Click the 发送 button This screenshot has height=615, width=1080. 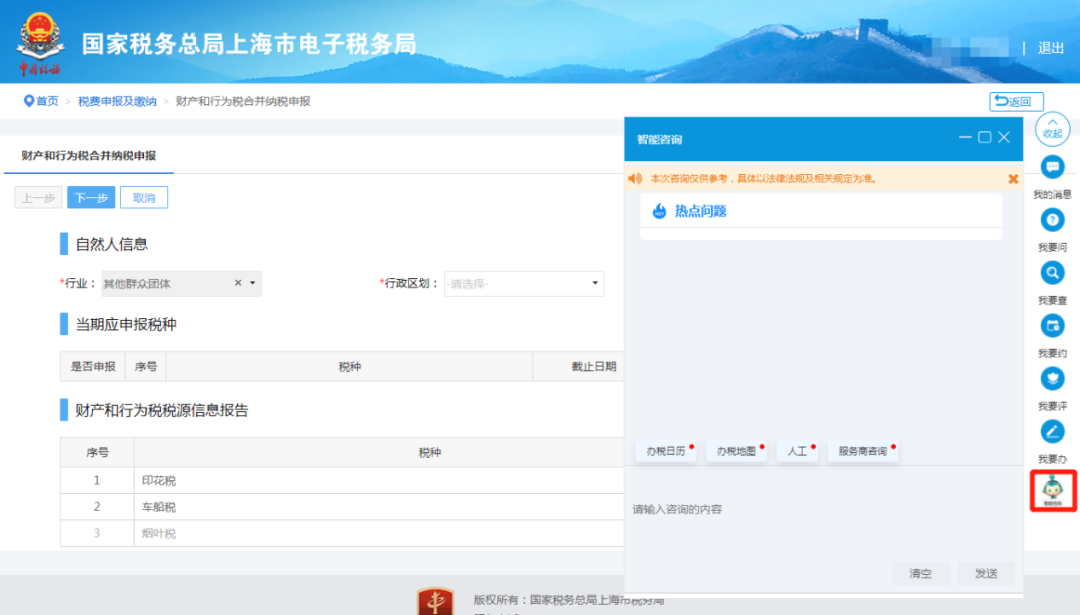pos(986,573)
